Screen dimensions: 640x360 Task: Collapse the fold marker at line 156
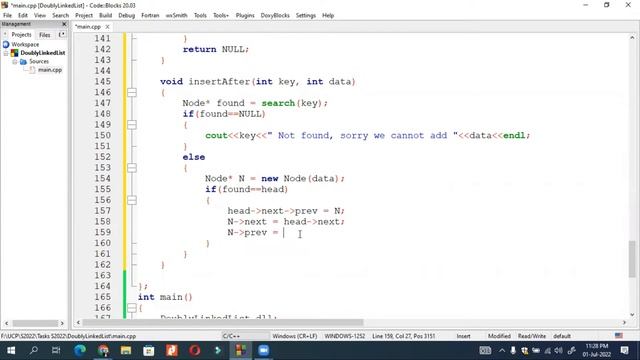(131, 200)
